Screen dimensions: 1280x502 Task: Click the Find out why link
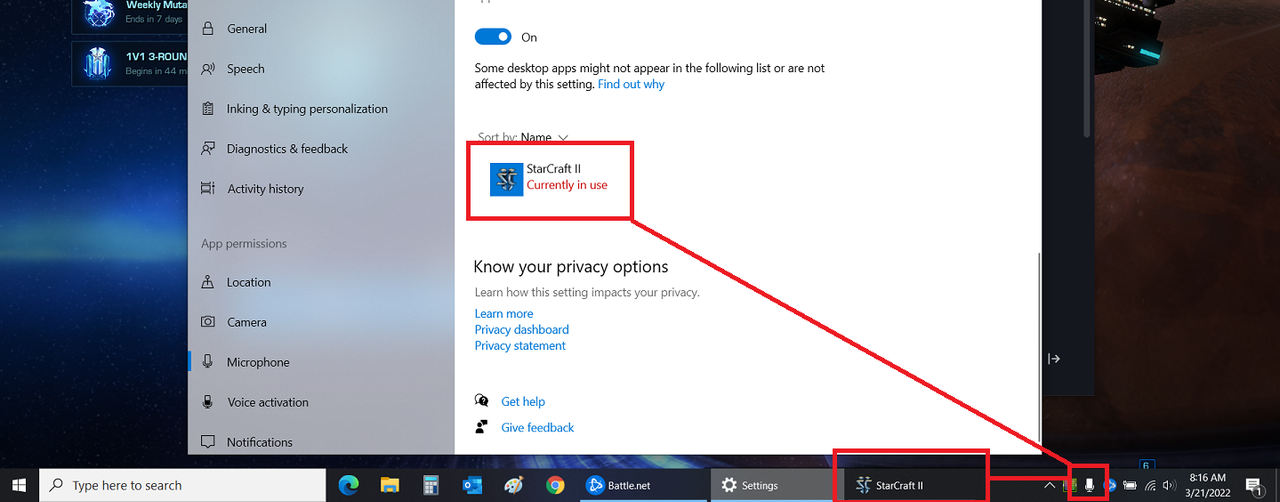(631, 85)
